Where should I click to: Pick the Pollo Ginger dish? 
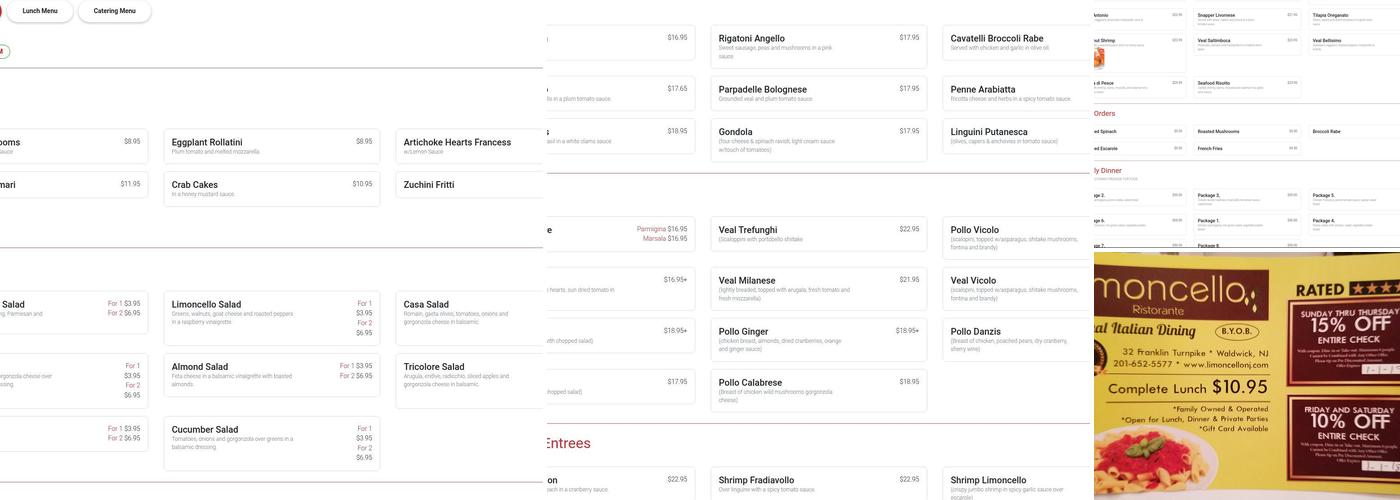pos(818,339)
